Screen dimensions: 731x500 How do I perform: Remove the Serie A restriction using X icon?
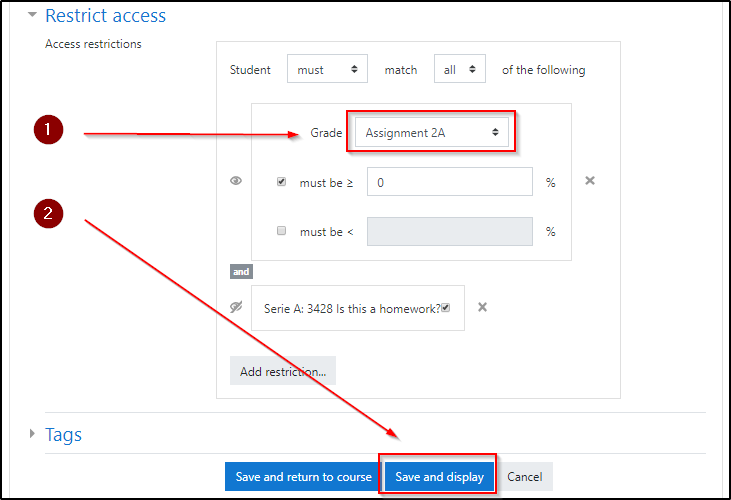click(x=482, y=307)
